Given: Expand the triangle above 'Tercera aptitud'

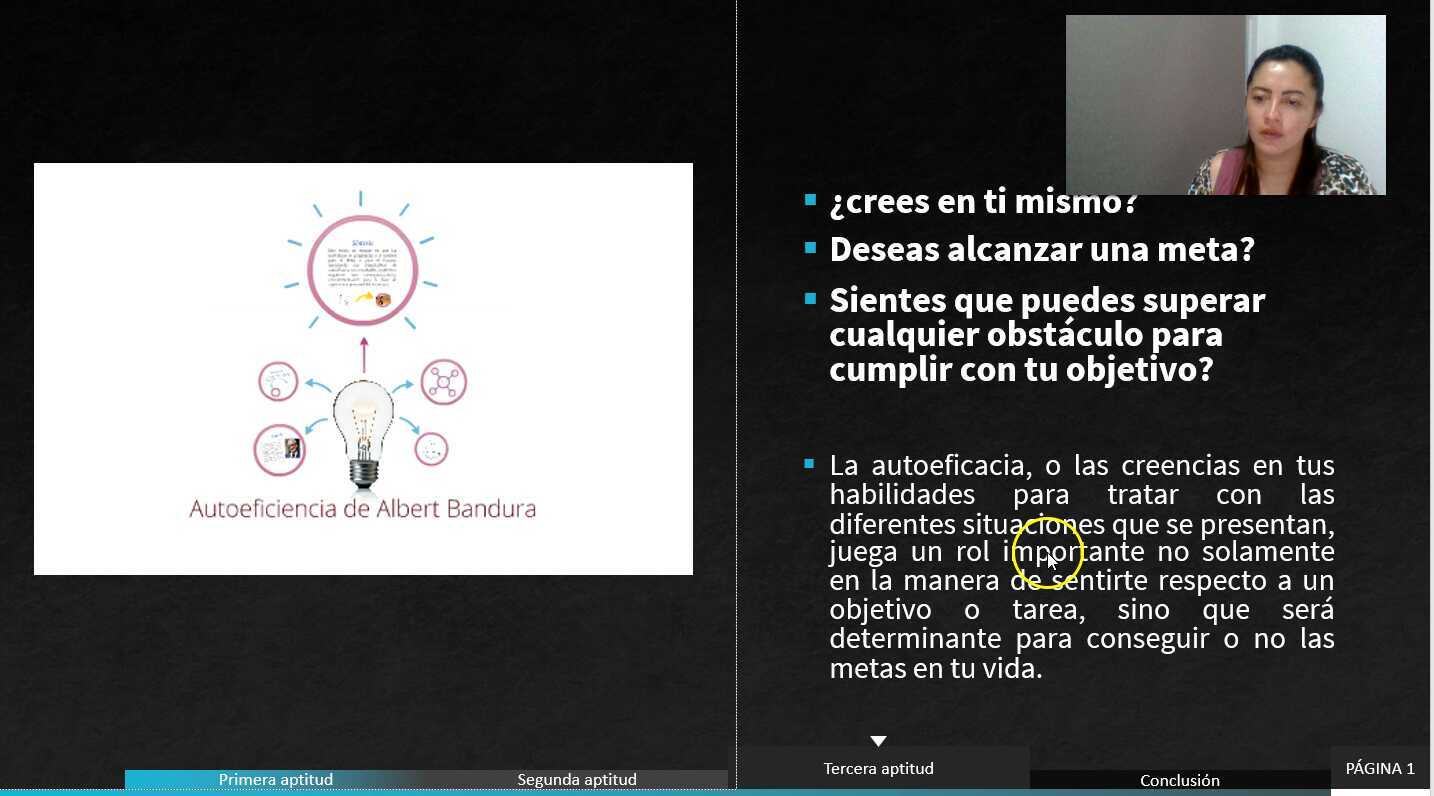Looking at the screenshot, I should point(878,741).
